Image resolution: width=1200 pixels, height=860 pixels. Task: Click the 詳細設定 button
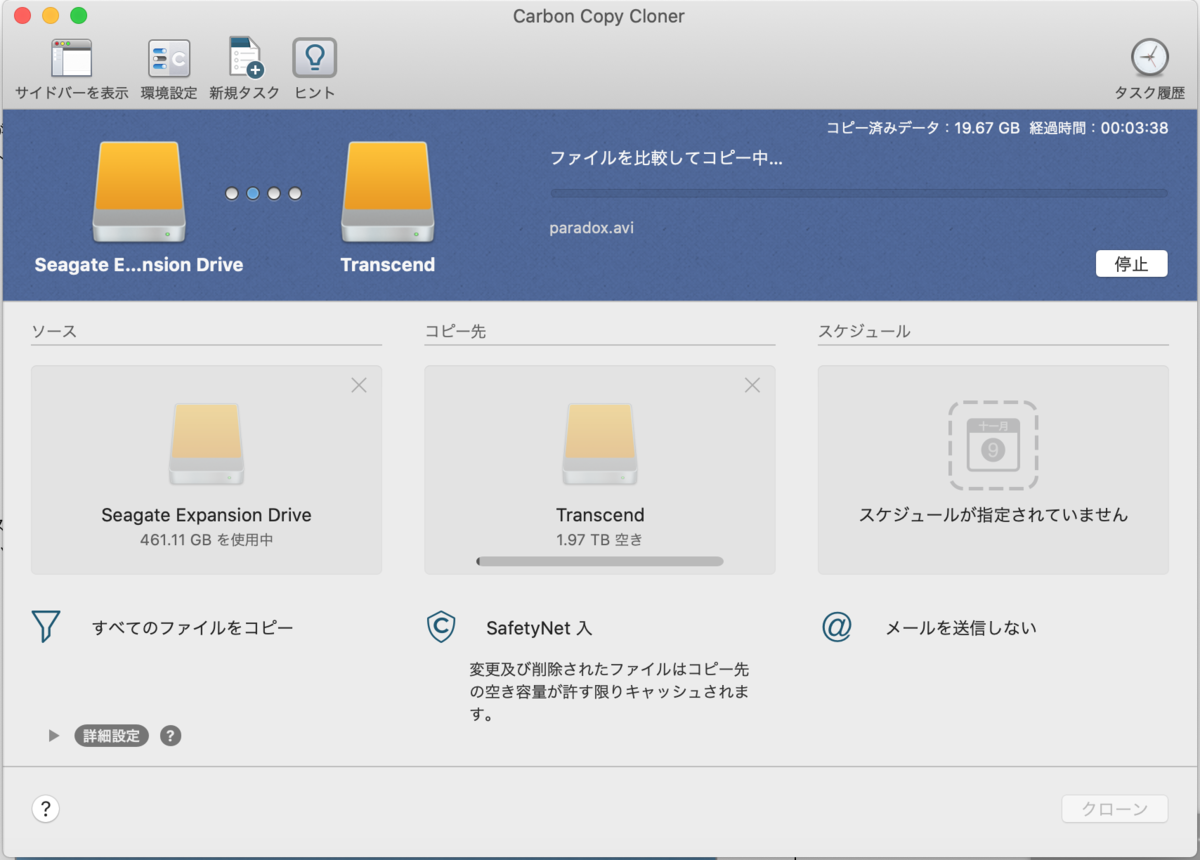(112, 736)
